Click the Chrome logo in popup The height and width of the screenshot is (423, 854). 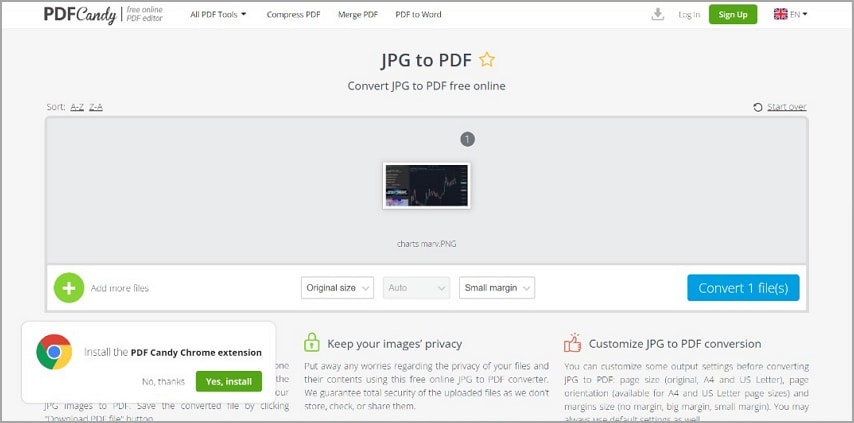(54, 352)
